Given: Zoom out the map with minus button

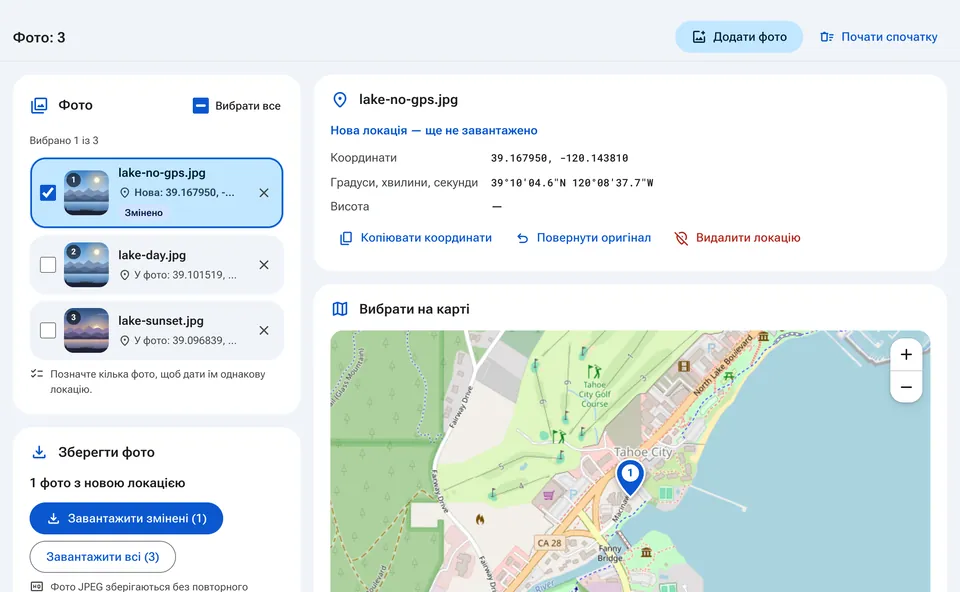Looking at the screenshot, I should pos(906,387).
